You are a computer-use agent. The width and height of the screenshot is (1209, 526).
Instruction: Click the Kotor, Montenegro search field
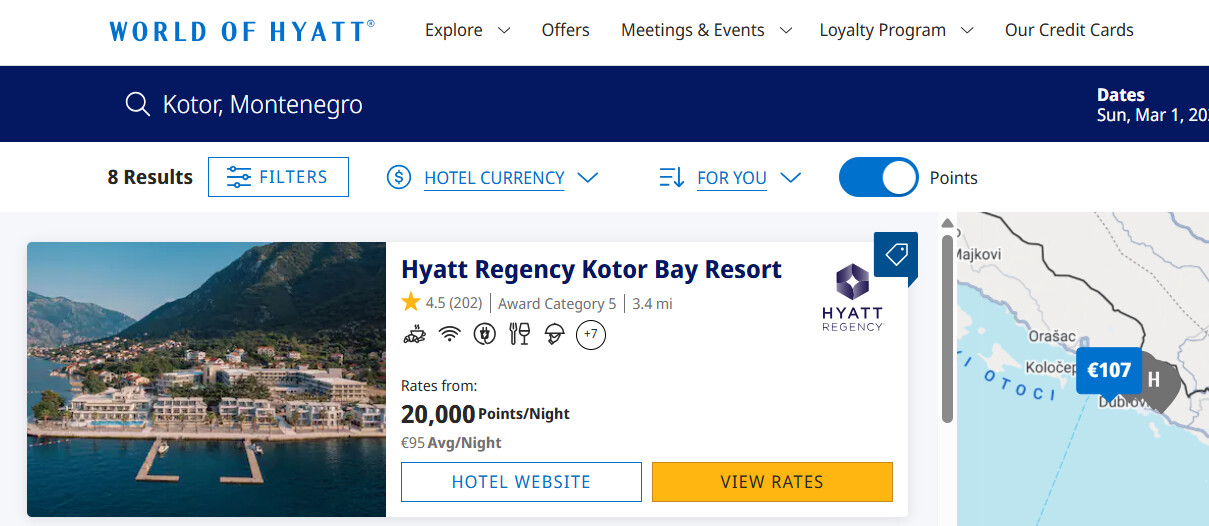click(x=262, y=104)
